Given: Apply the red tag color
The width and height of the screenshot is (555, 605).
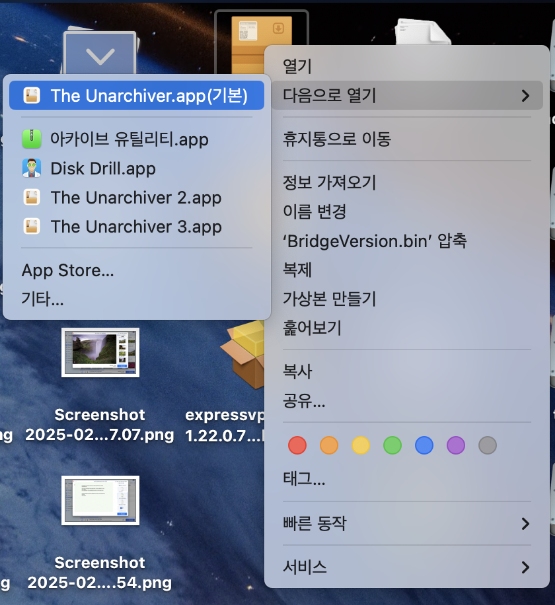Looking at the screenshot, I should pos(297,445).
